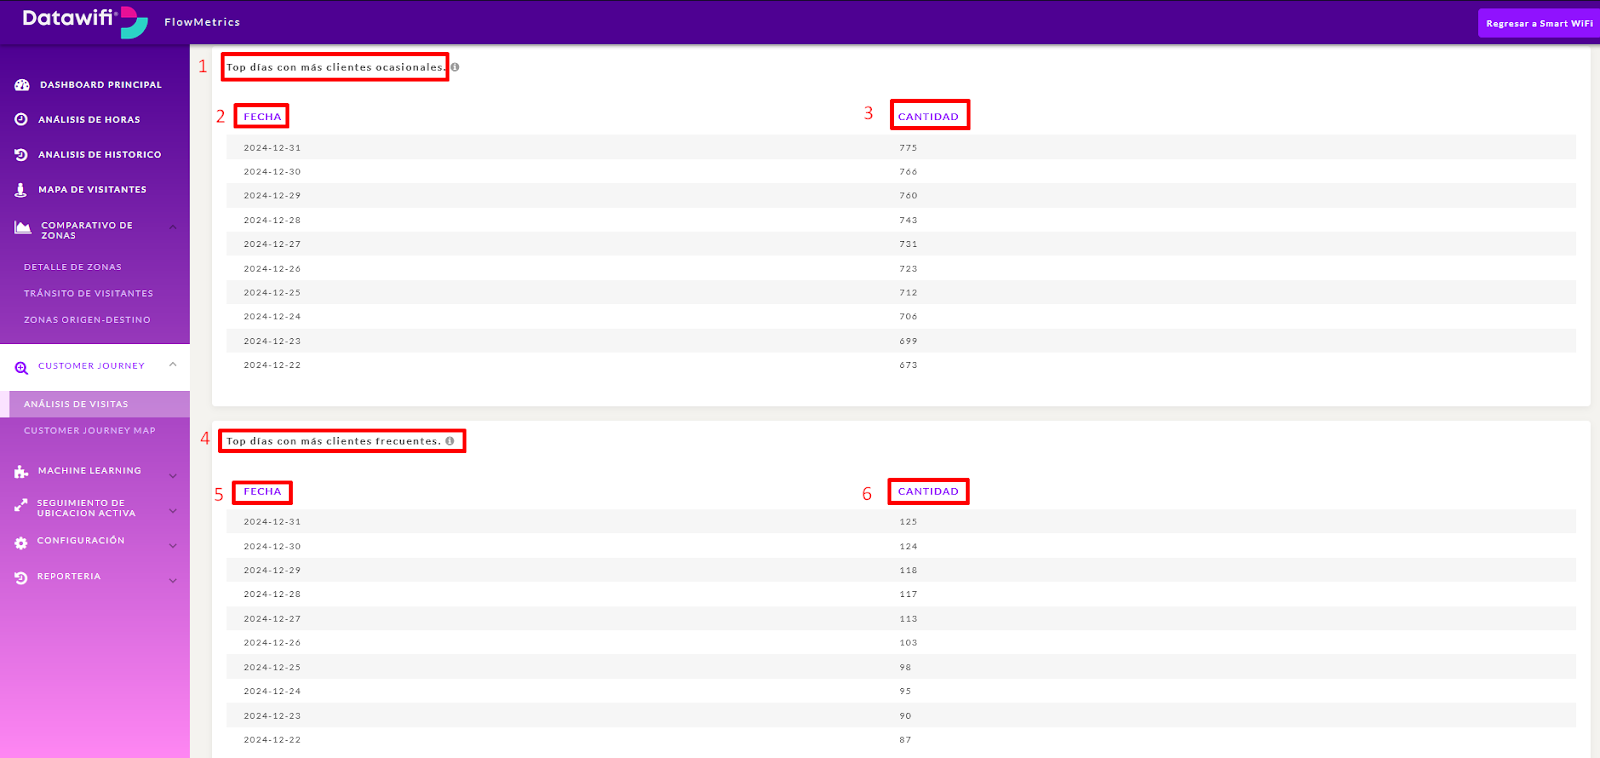This screenshot has width=1600, height=758.
Task: Click the Analisis de Historico history icon
Action: pyautogui.click(x=21, y=154)
